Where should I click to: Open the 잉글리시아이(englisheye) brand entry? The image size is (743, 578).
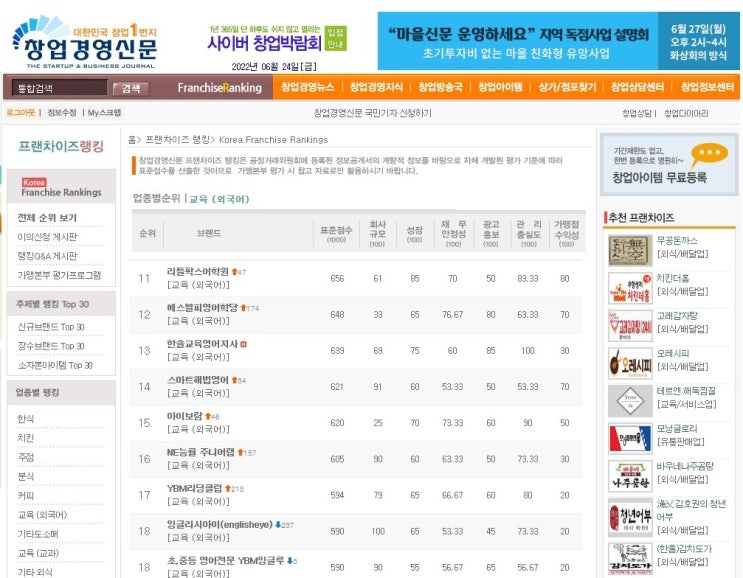[220, 524]
